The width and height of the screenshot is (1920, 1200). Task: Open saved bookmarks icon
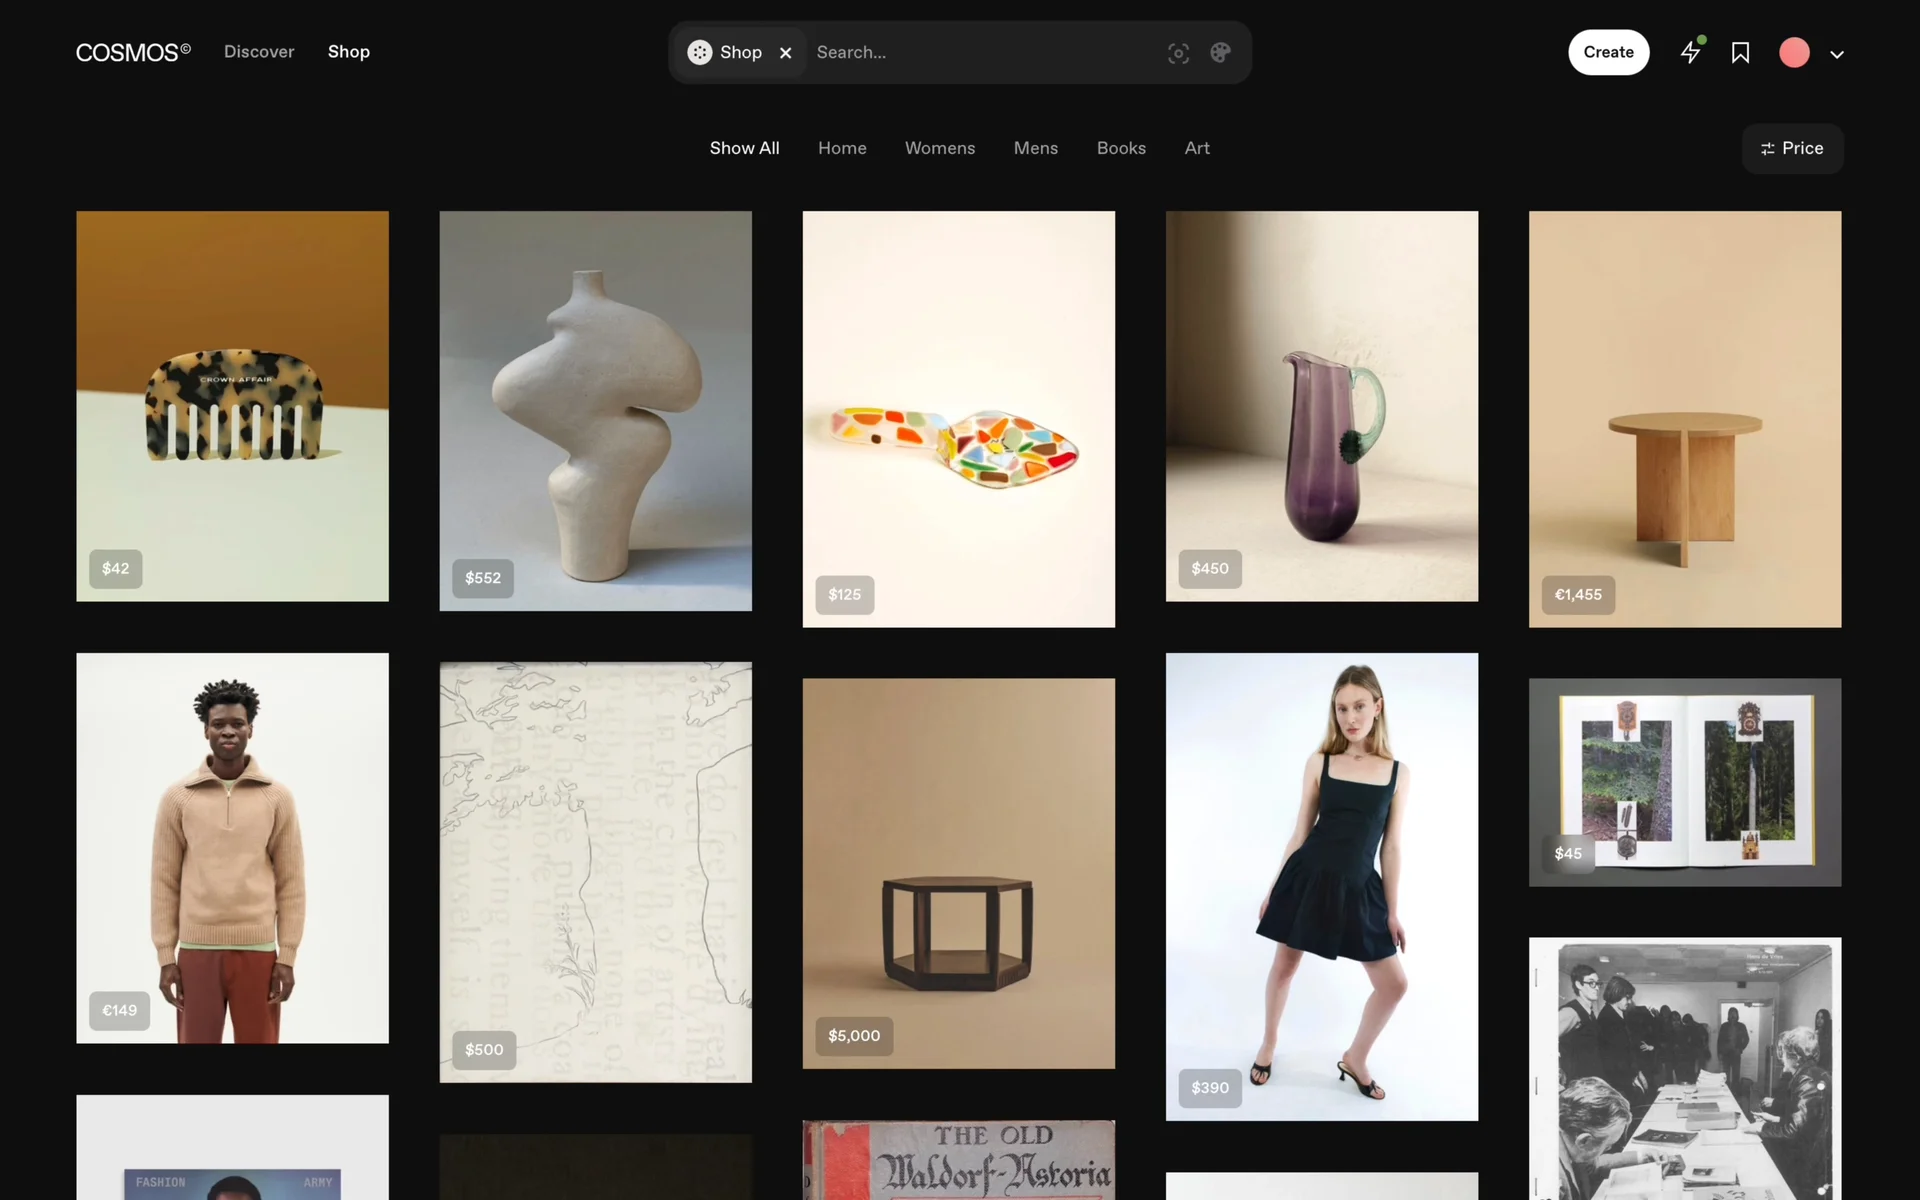point(1740,53)
